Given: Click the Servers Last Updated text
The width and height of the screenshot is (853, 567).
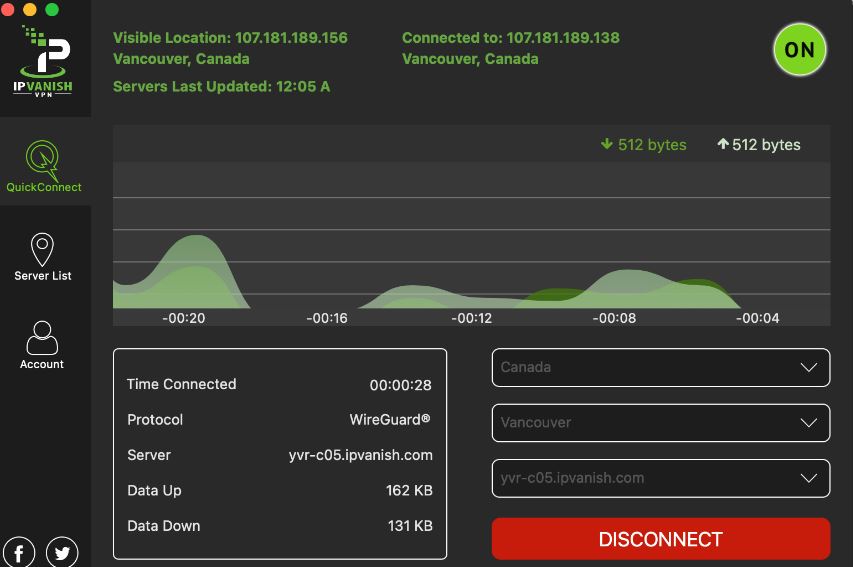Looking at the screenshot, I should tap(221, 87).
